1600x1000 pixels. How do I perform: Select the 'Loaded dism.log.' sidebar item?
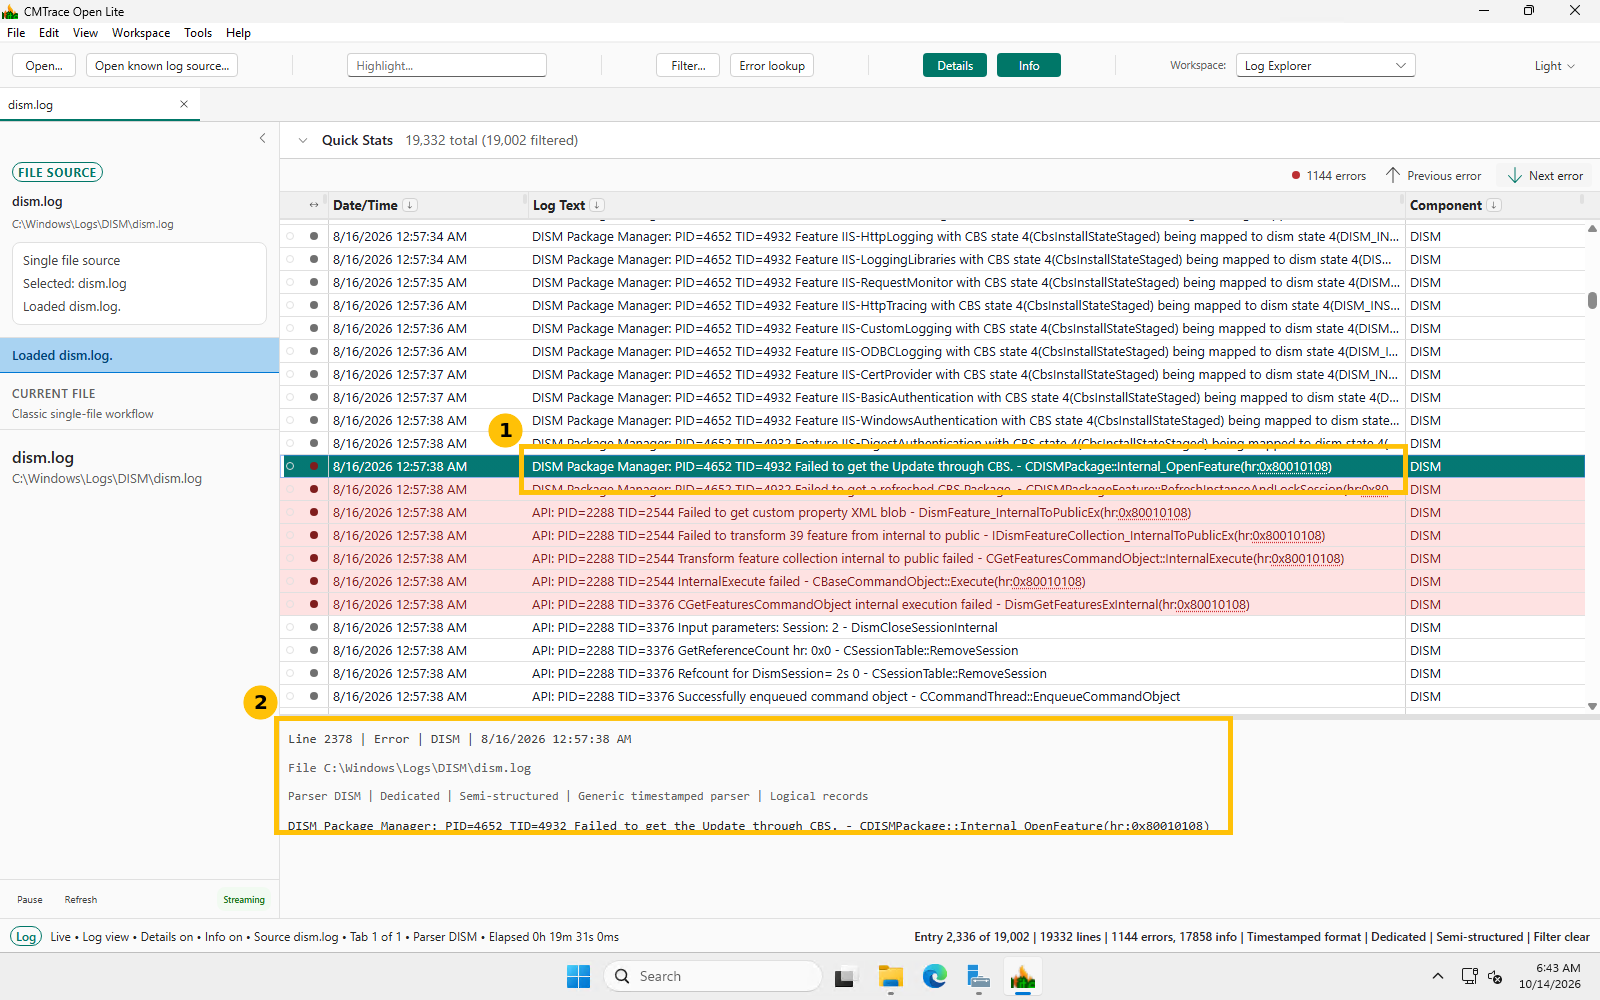[x=139, y=355]
